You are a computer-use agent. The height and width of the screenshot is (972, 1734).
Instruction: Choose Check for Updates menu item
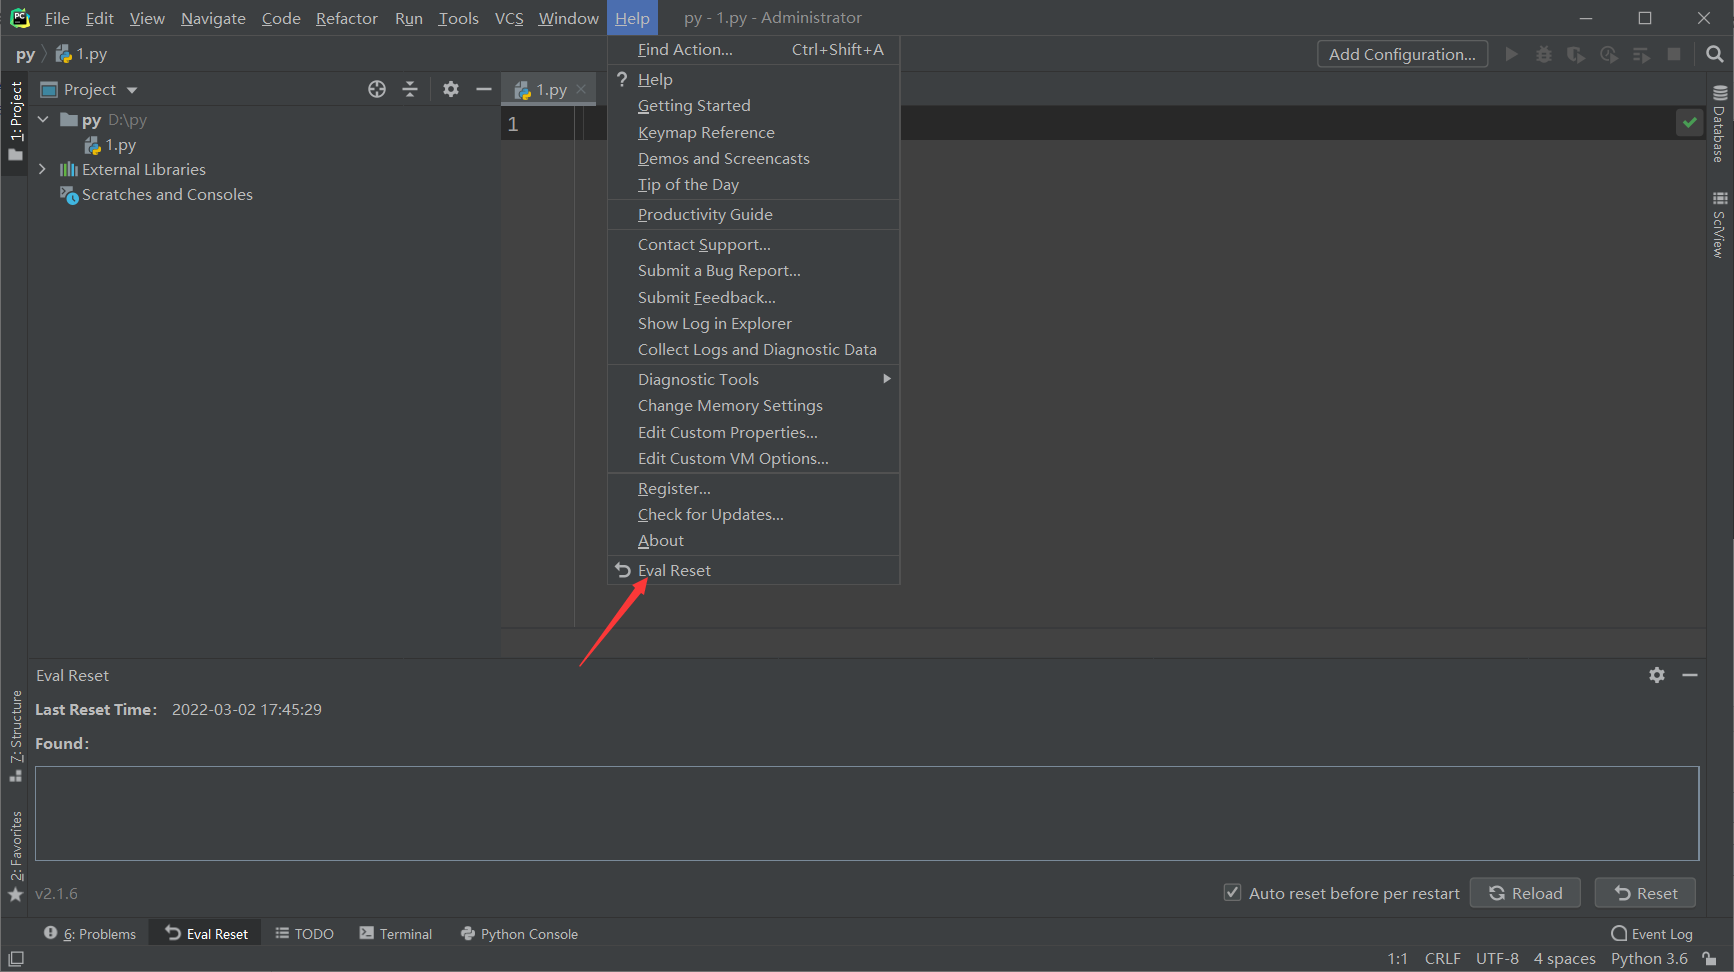click(754, 514)
